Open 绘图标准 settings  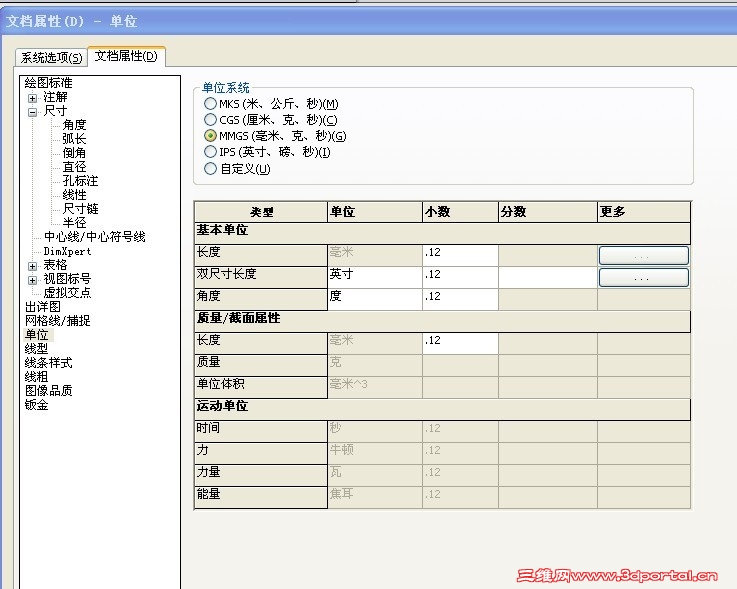(x=48, y=83)
